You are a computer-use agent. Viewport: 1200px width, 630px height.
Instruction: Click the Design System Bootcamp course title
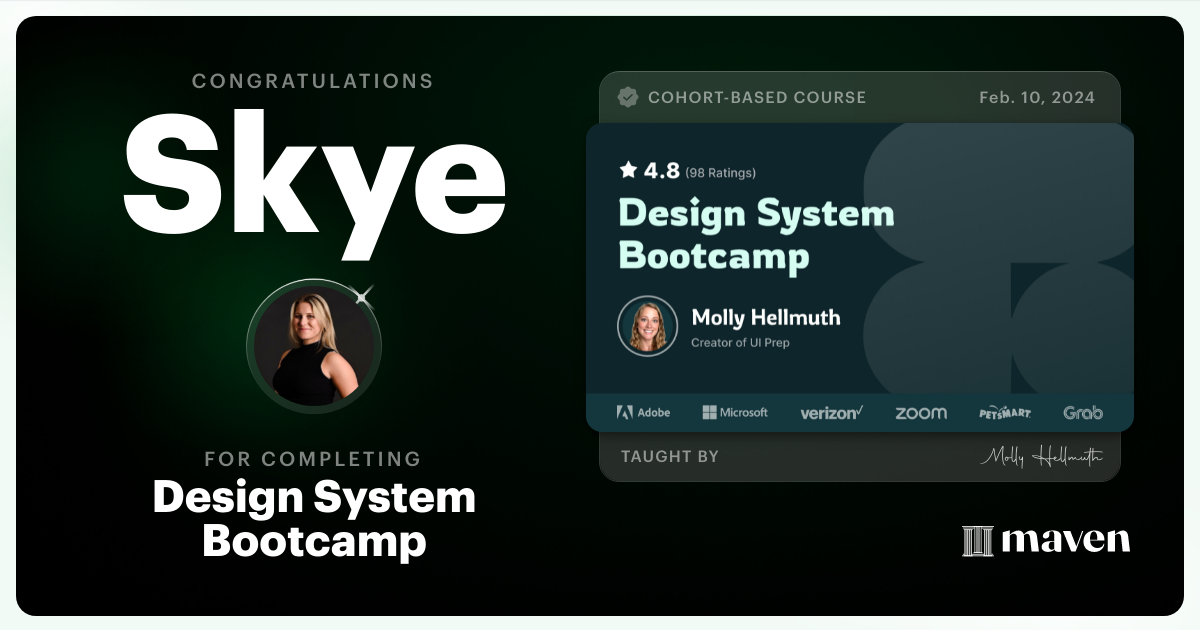click(x=757, y=234)
